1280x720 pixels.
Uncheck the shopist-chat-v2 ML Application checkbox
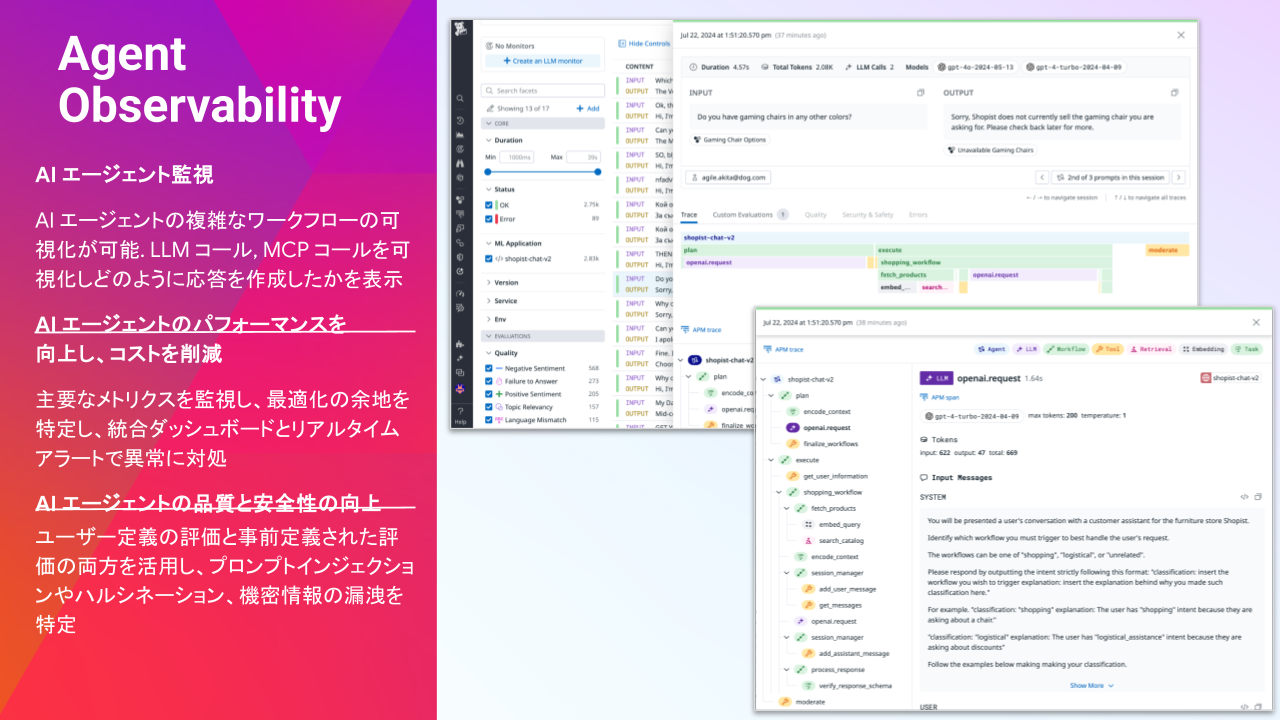coord(489,258)
